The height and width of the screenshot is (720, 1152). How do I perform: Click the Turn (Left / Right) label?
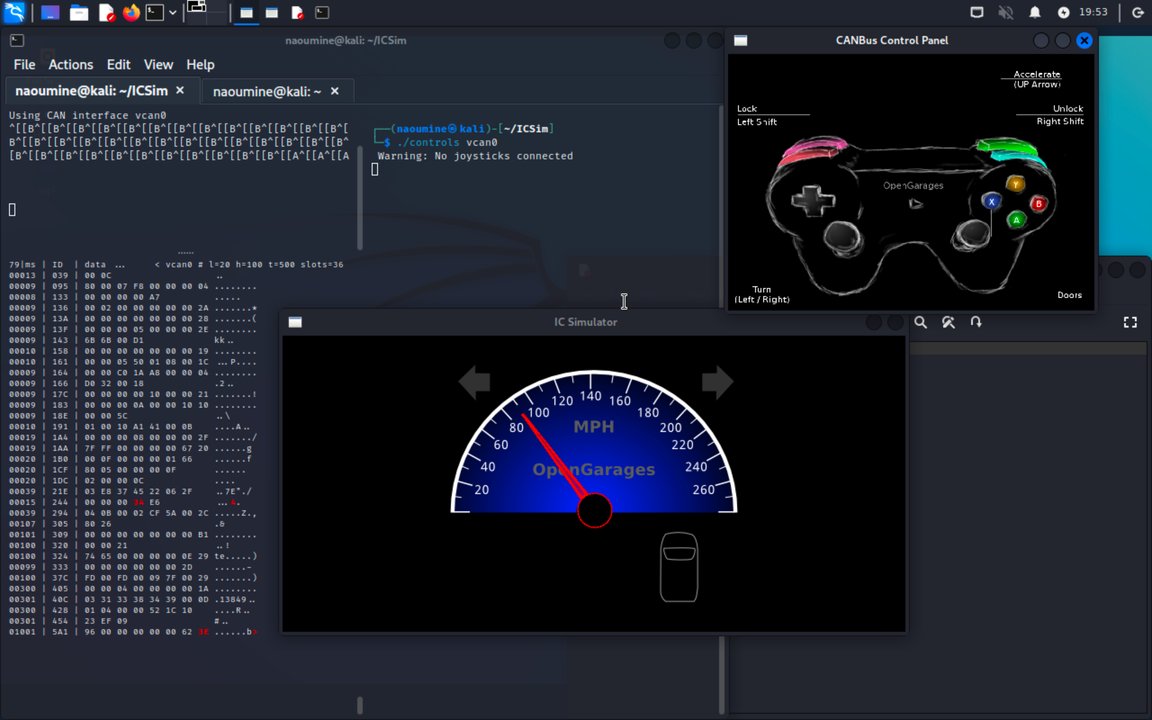click(x=762, y=295)
